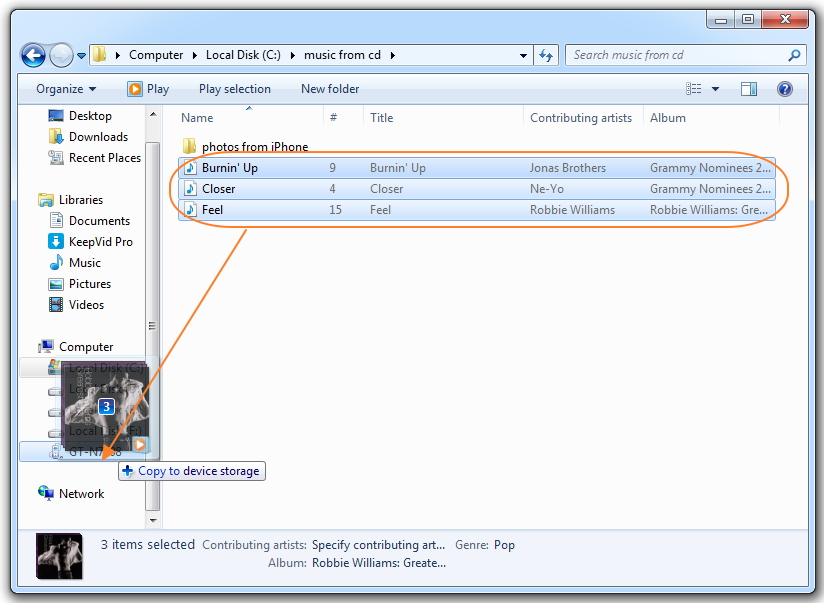Select Network in the navigation pane

[81, 494]
